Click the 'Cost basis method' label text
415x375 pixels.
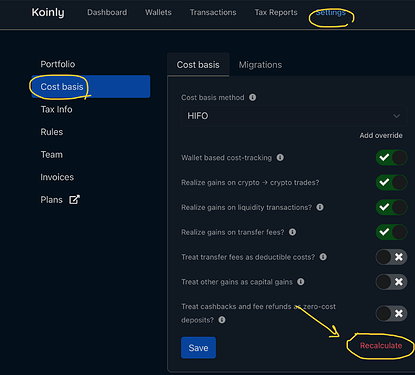point(213,97)
